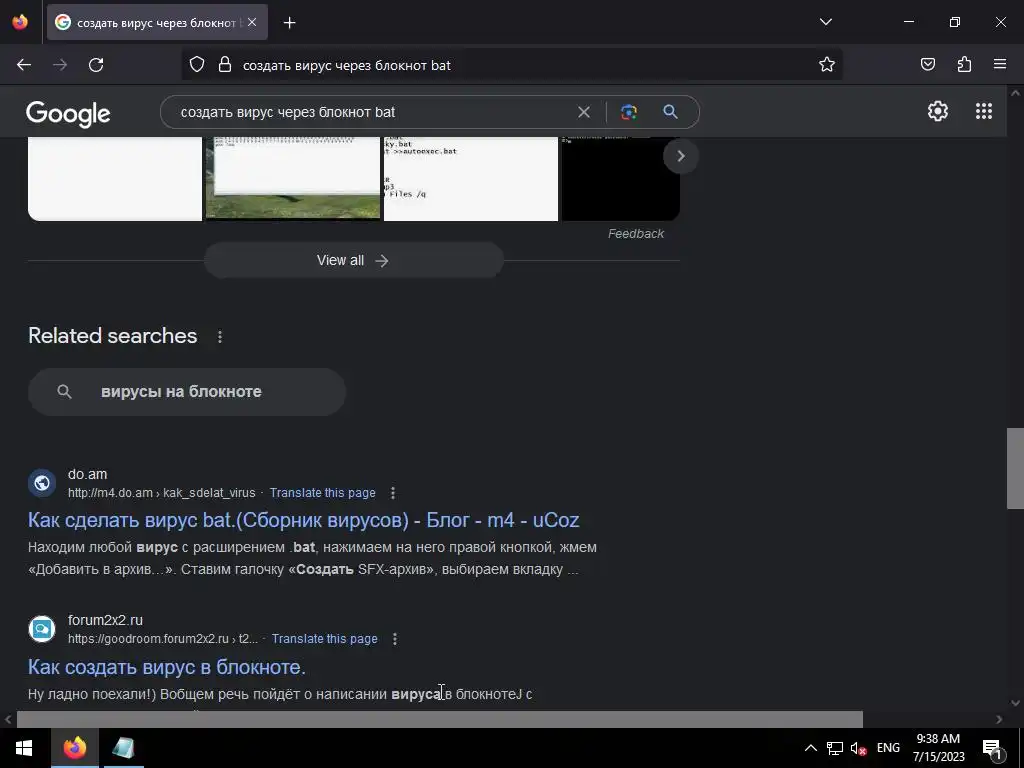Select related search 'вирусы на блокноте'
This screenshot has height=768, width=1024.
click(x=187, y=392)
